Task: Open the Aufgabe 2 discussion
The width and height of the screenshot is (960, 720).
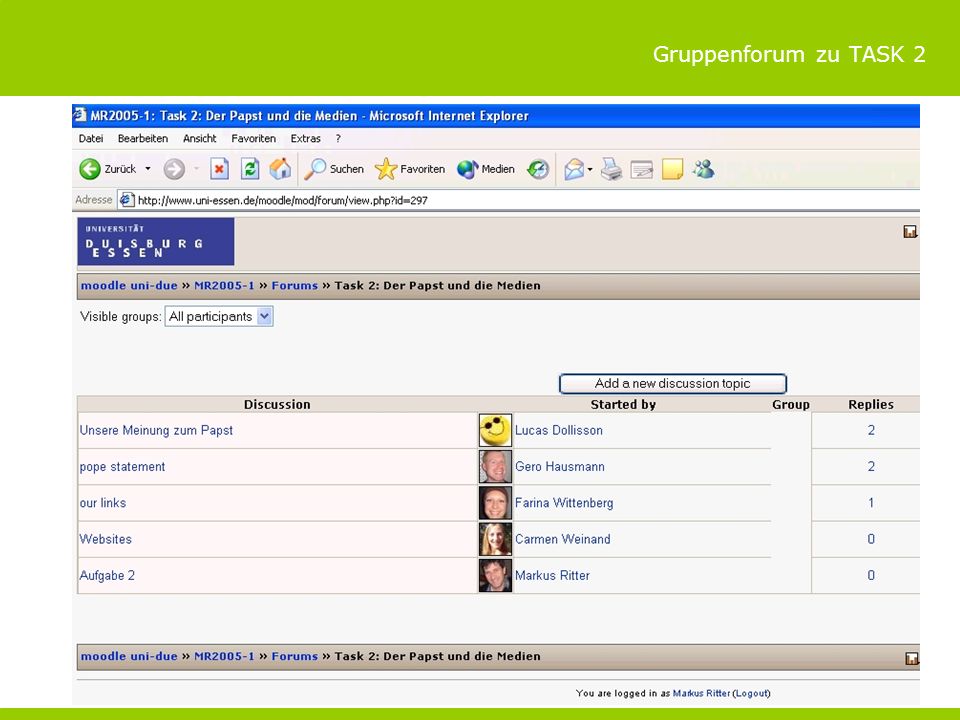Action: tap(107, 575)
